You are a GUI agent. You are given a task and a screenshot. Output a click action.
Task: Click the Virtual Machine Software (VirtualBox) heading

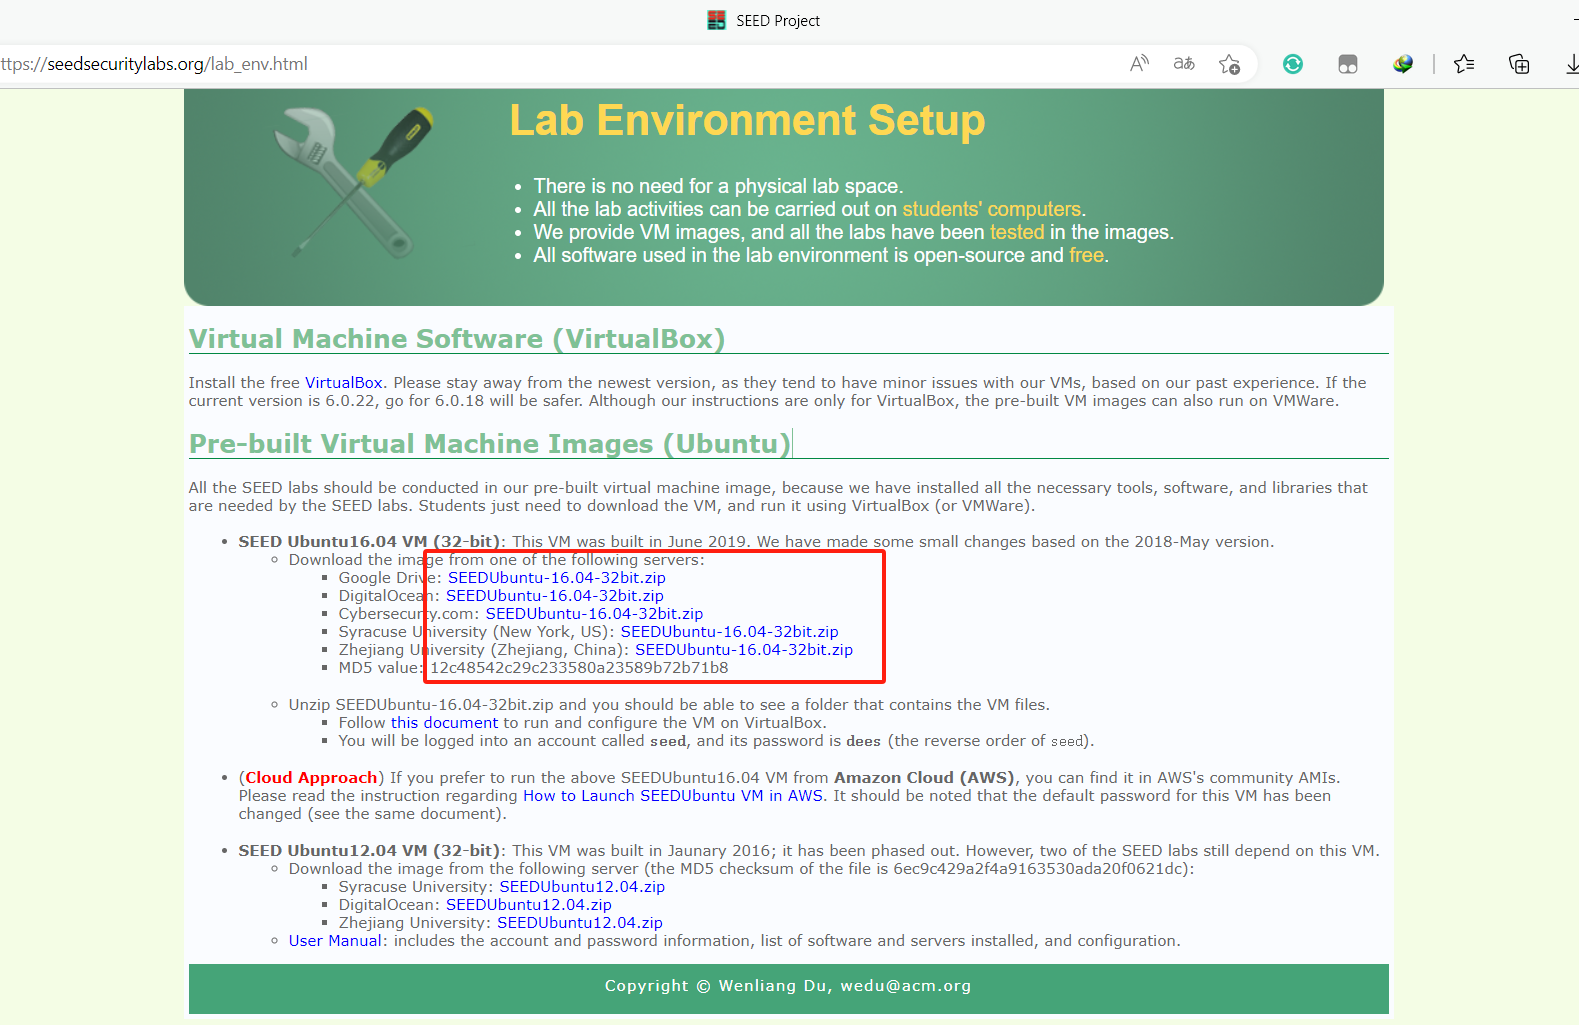click(x=457, y=339)
